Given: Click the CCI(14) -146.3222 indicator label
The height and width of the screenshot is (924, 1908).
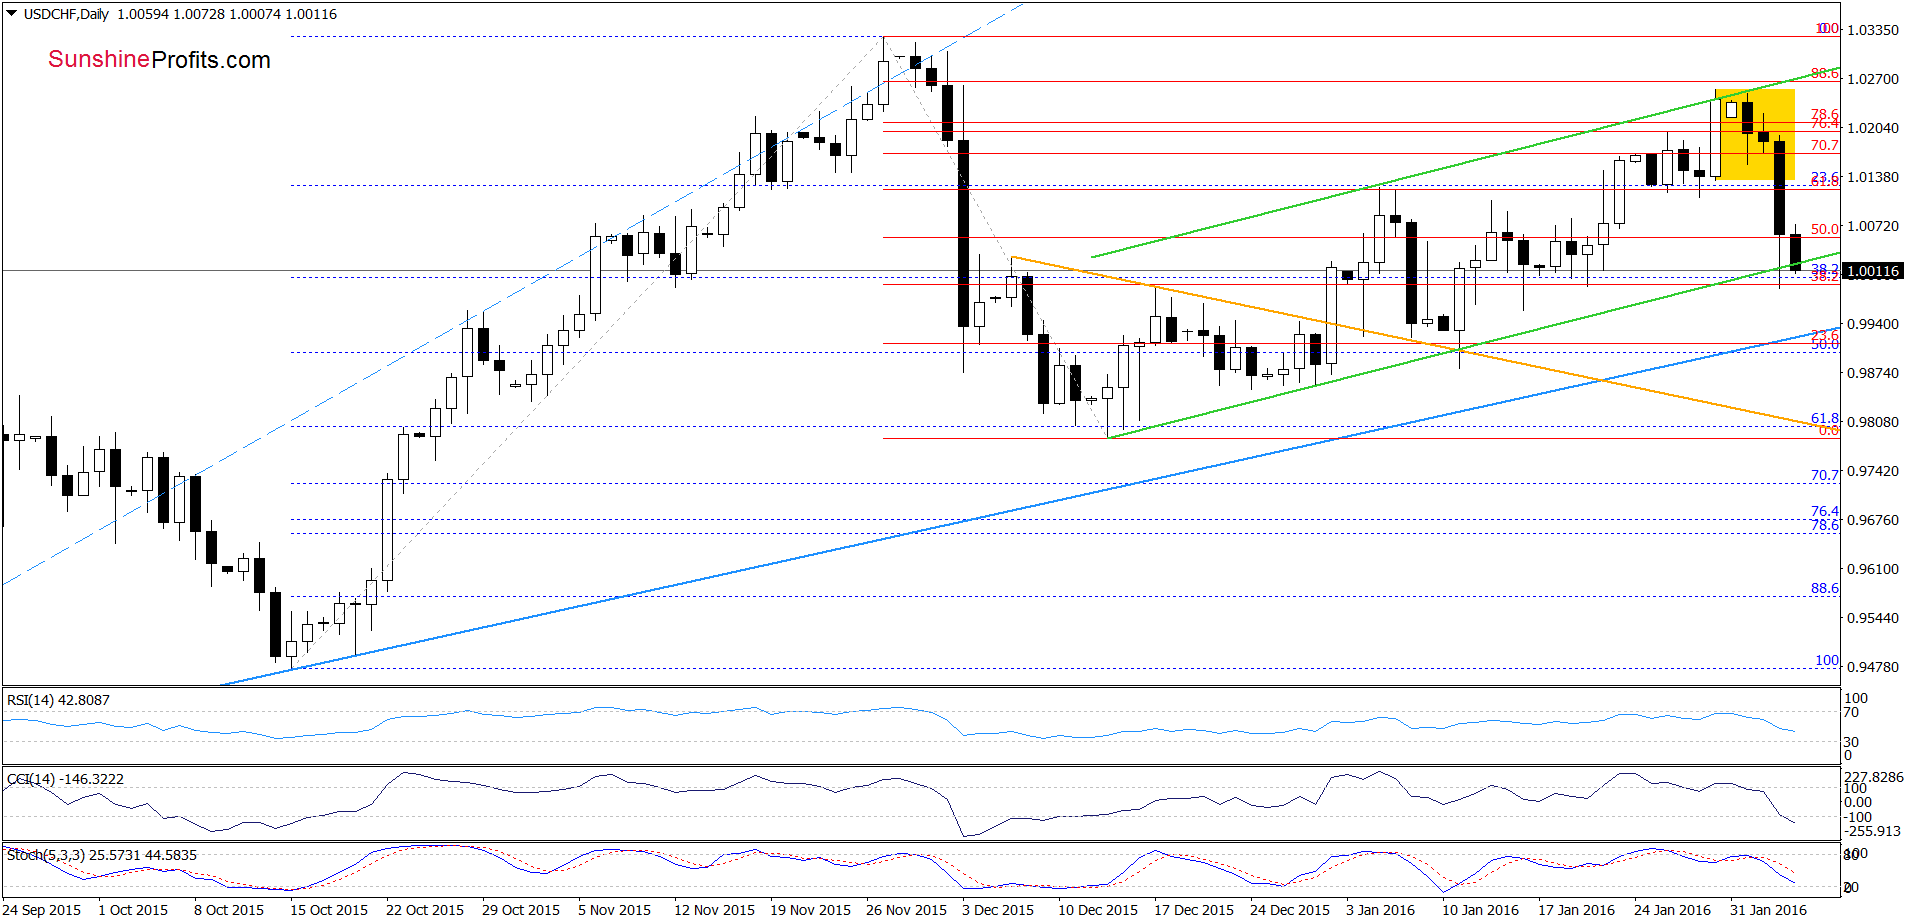Looking at the screenshot, I should point(65,779).
